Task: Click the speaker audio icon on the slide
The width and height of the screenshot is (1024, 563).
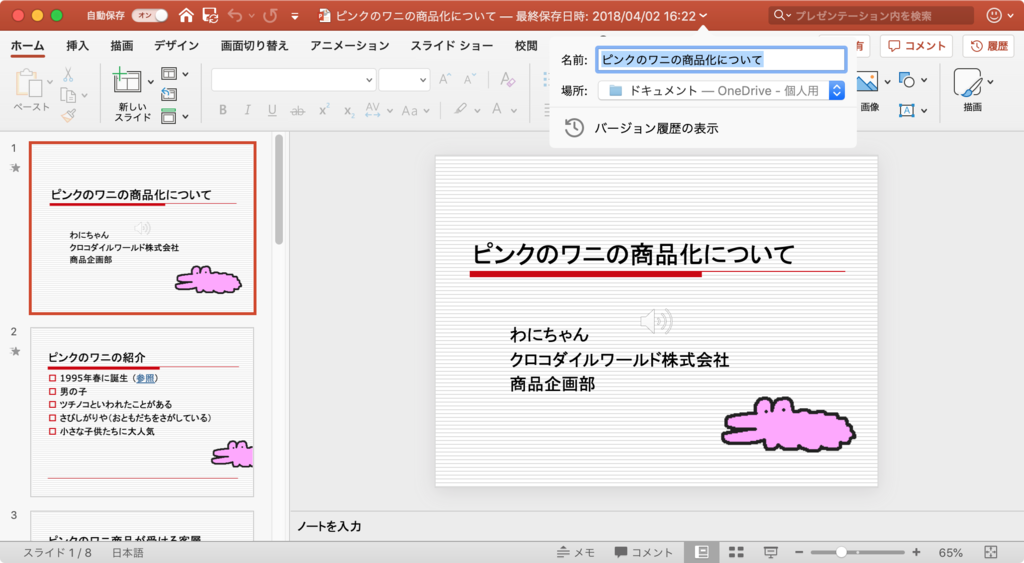Action: pos(656,321)
